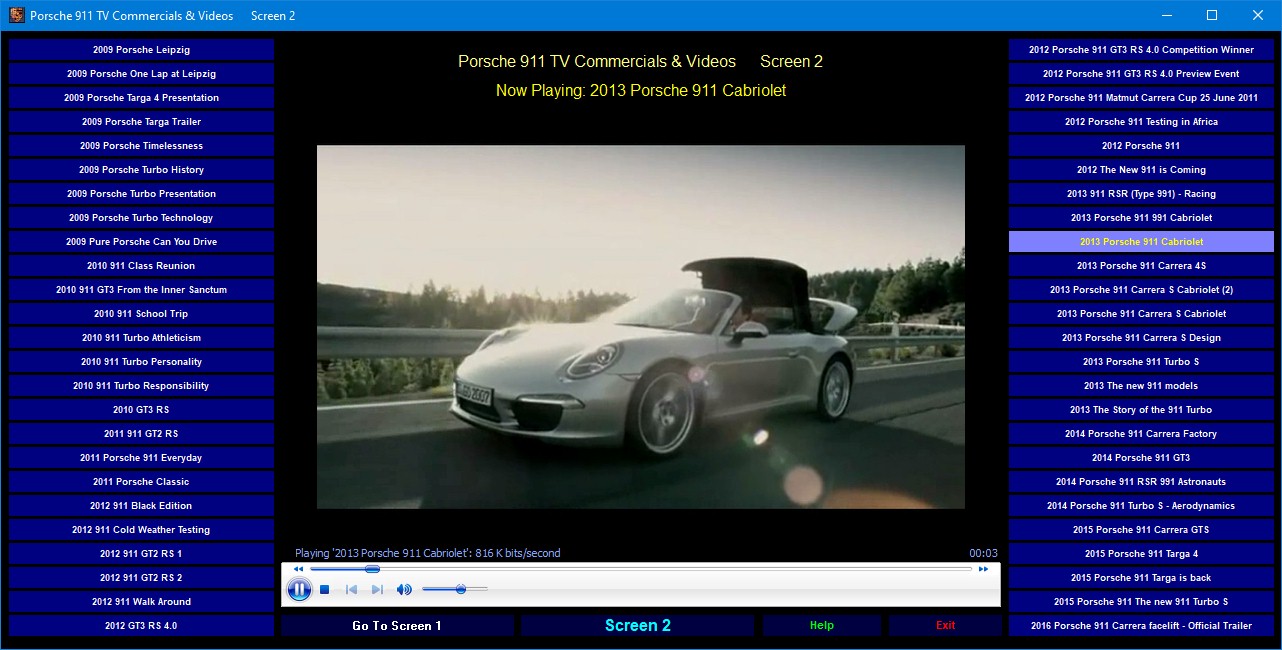Open 2013 Porsche 911 Carrera S Design
The height and width of the screenshot is (650, 1282).
[1141, 338]
